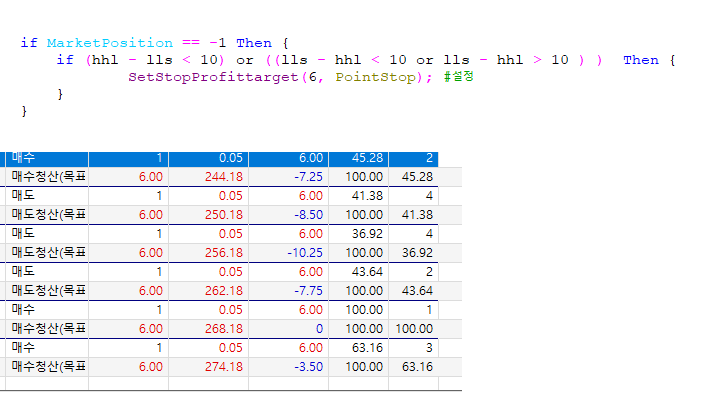
Task: Select the 매도 row showing 36.92
Action: pyautogui.click(x=47, y=234)
